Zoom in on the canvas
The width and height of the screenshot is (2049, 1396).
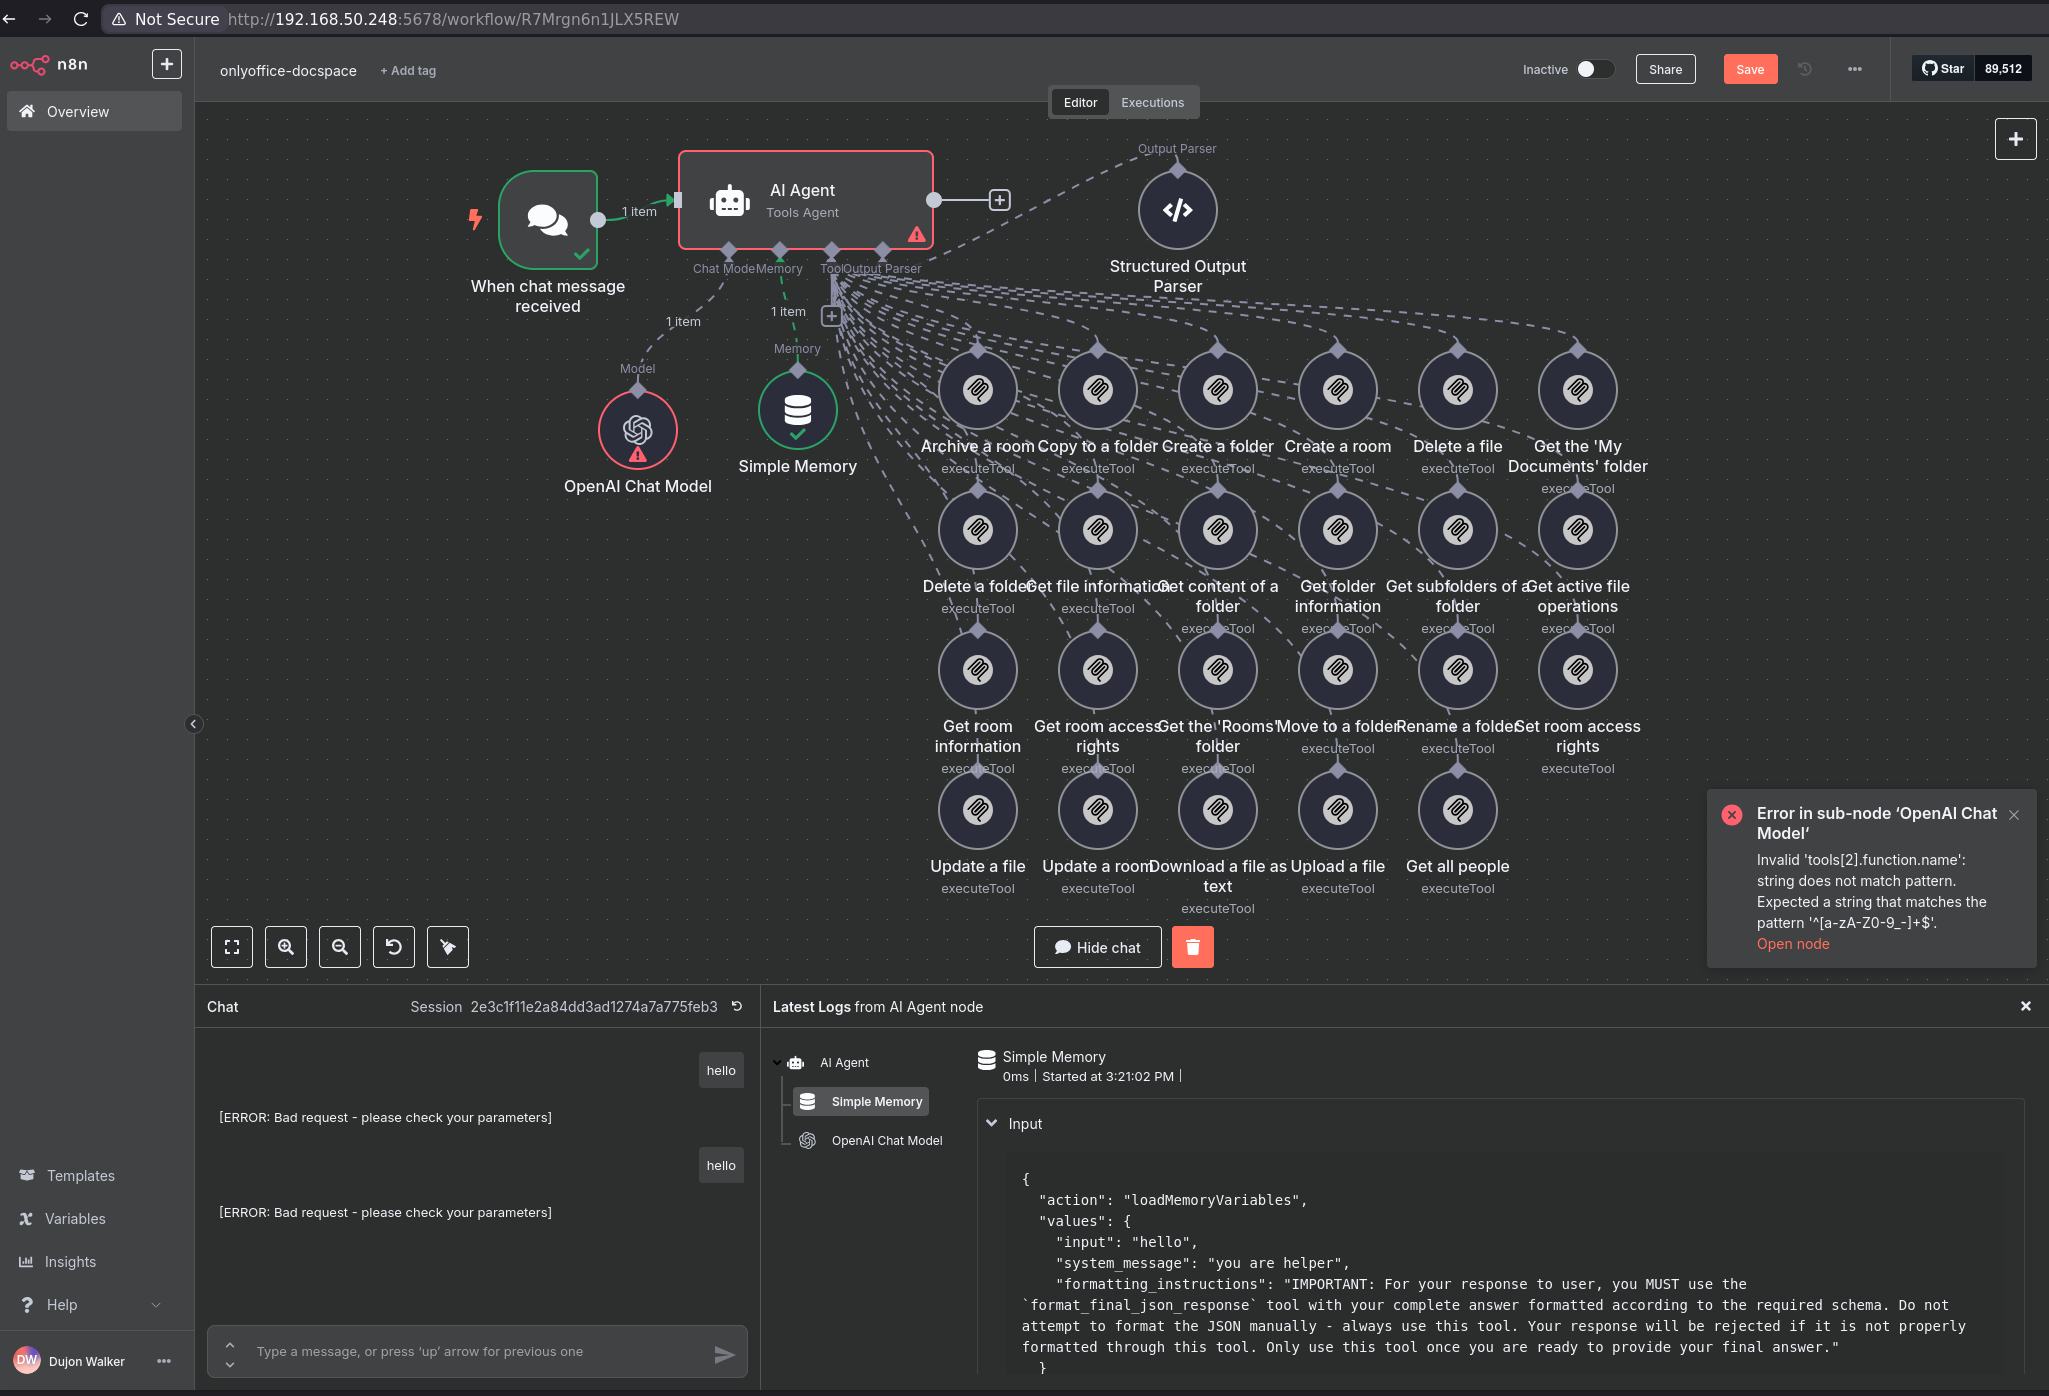pos(286,947)
